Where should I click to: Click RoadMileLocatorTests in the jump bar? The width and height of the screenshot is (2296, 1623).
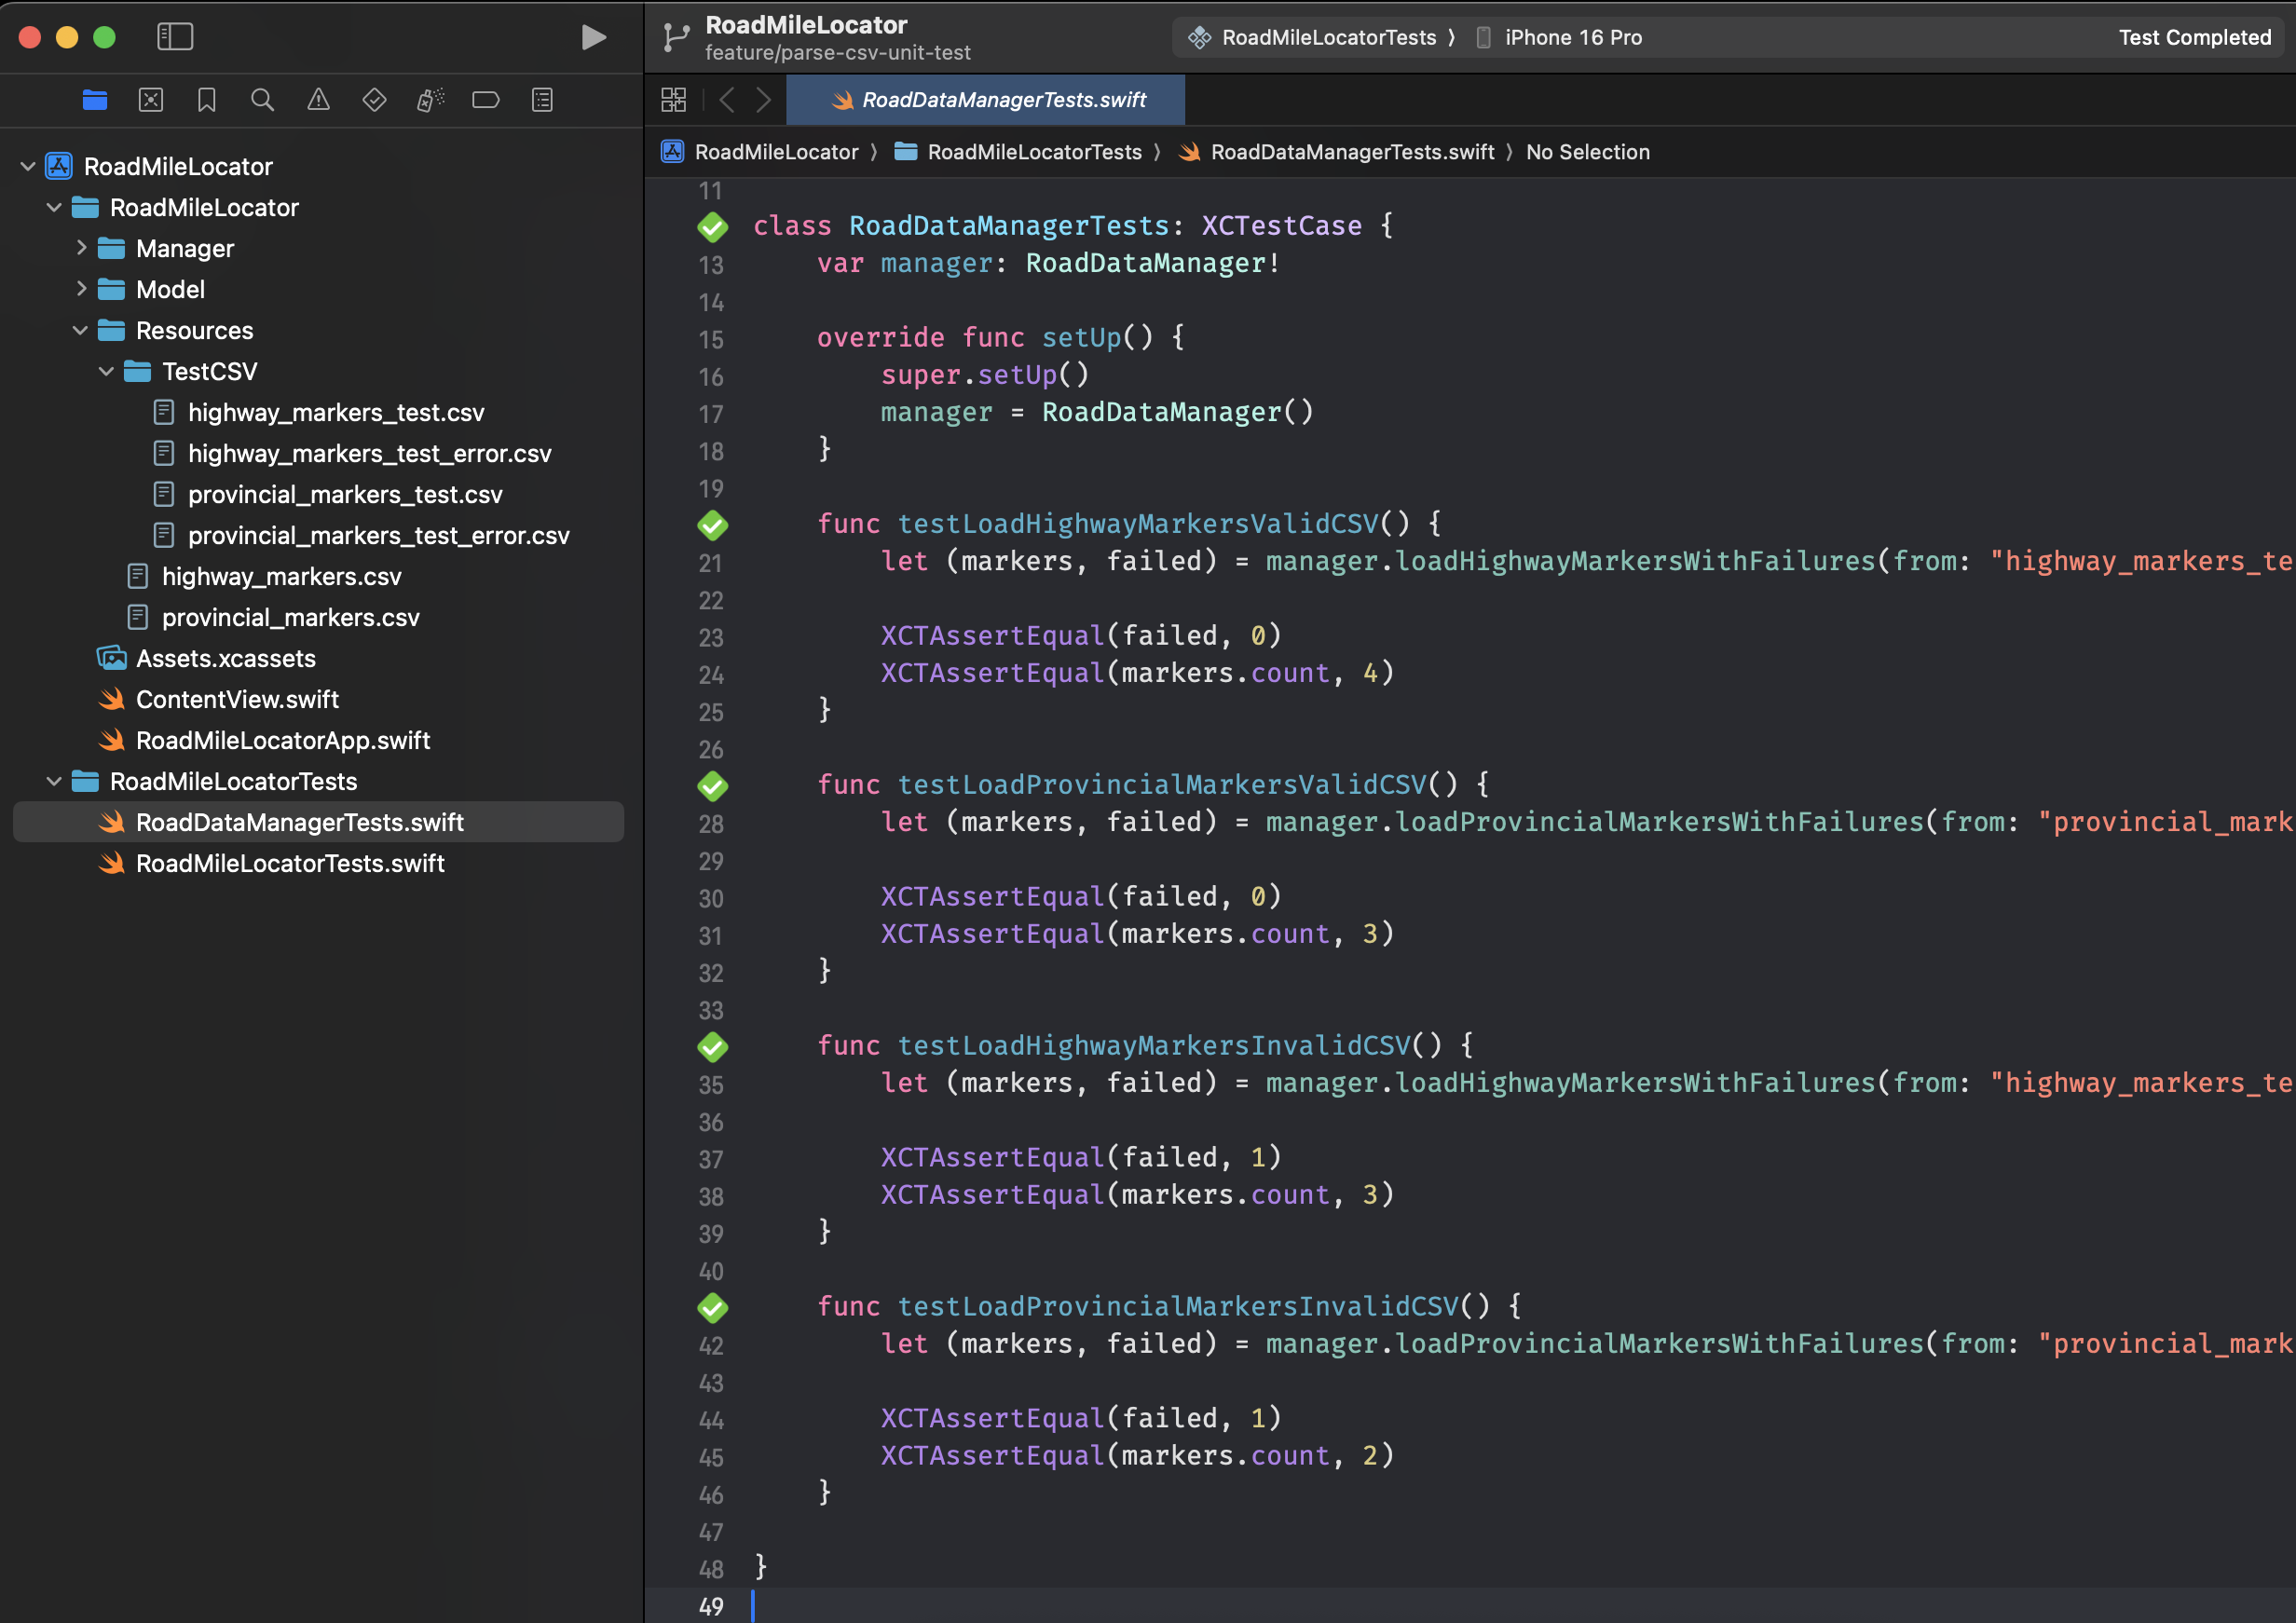pyautogui.click(x=1033, y=152)
